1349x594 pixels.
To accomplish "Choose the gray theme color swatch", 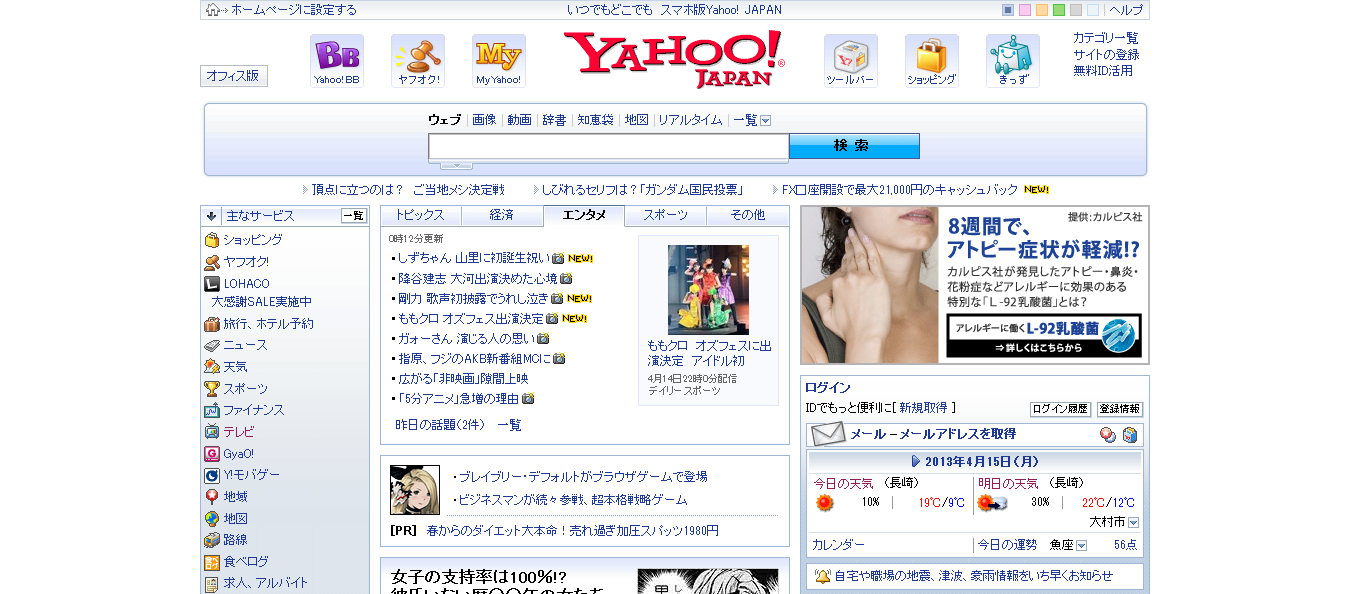I will tap(1076, 10).
